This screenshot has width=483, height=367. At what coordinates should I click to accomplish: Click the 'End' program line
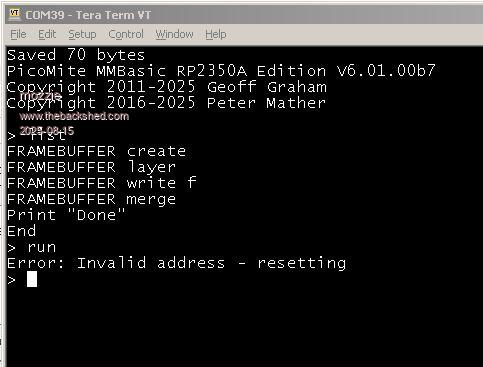[x=21, y=231]
